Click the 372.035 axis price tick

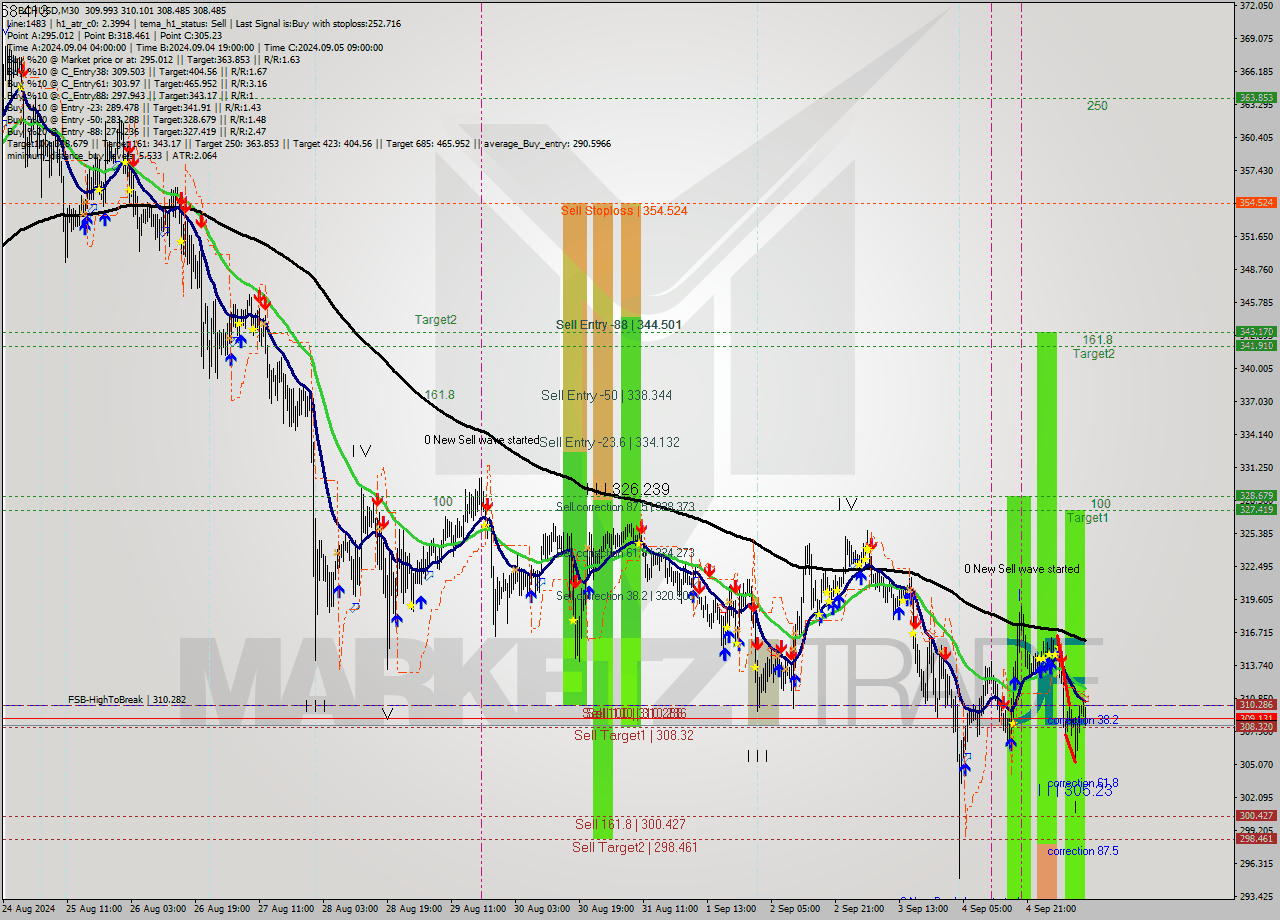coord(1256,6)
